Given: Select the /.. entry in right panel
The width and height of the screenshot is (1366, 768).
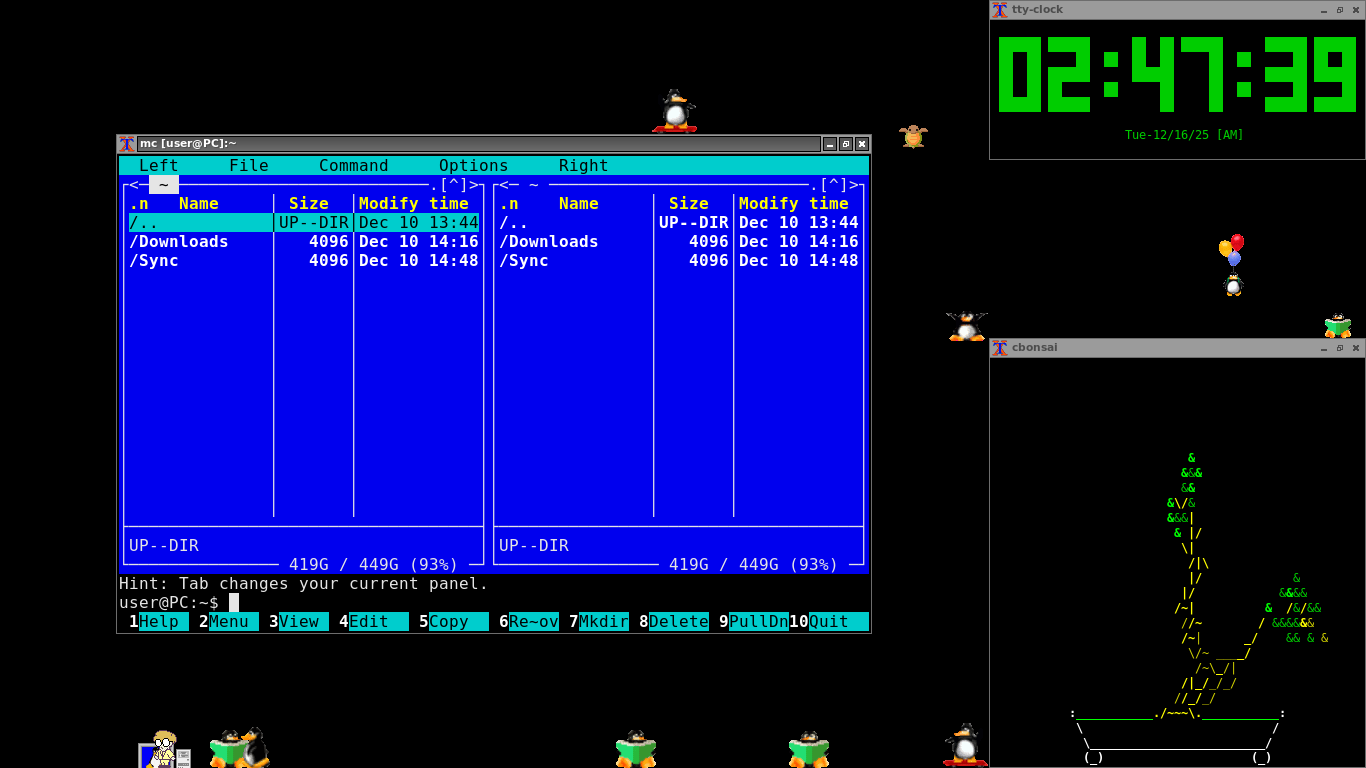Looking at the screenshot, I should tap(679, 223).
